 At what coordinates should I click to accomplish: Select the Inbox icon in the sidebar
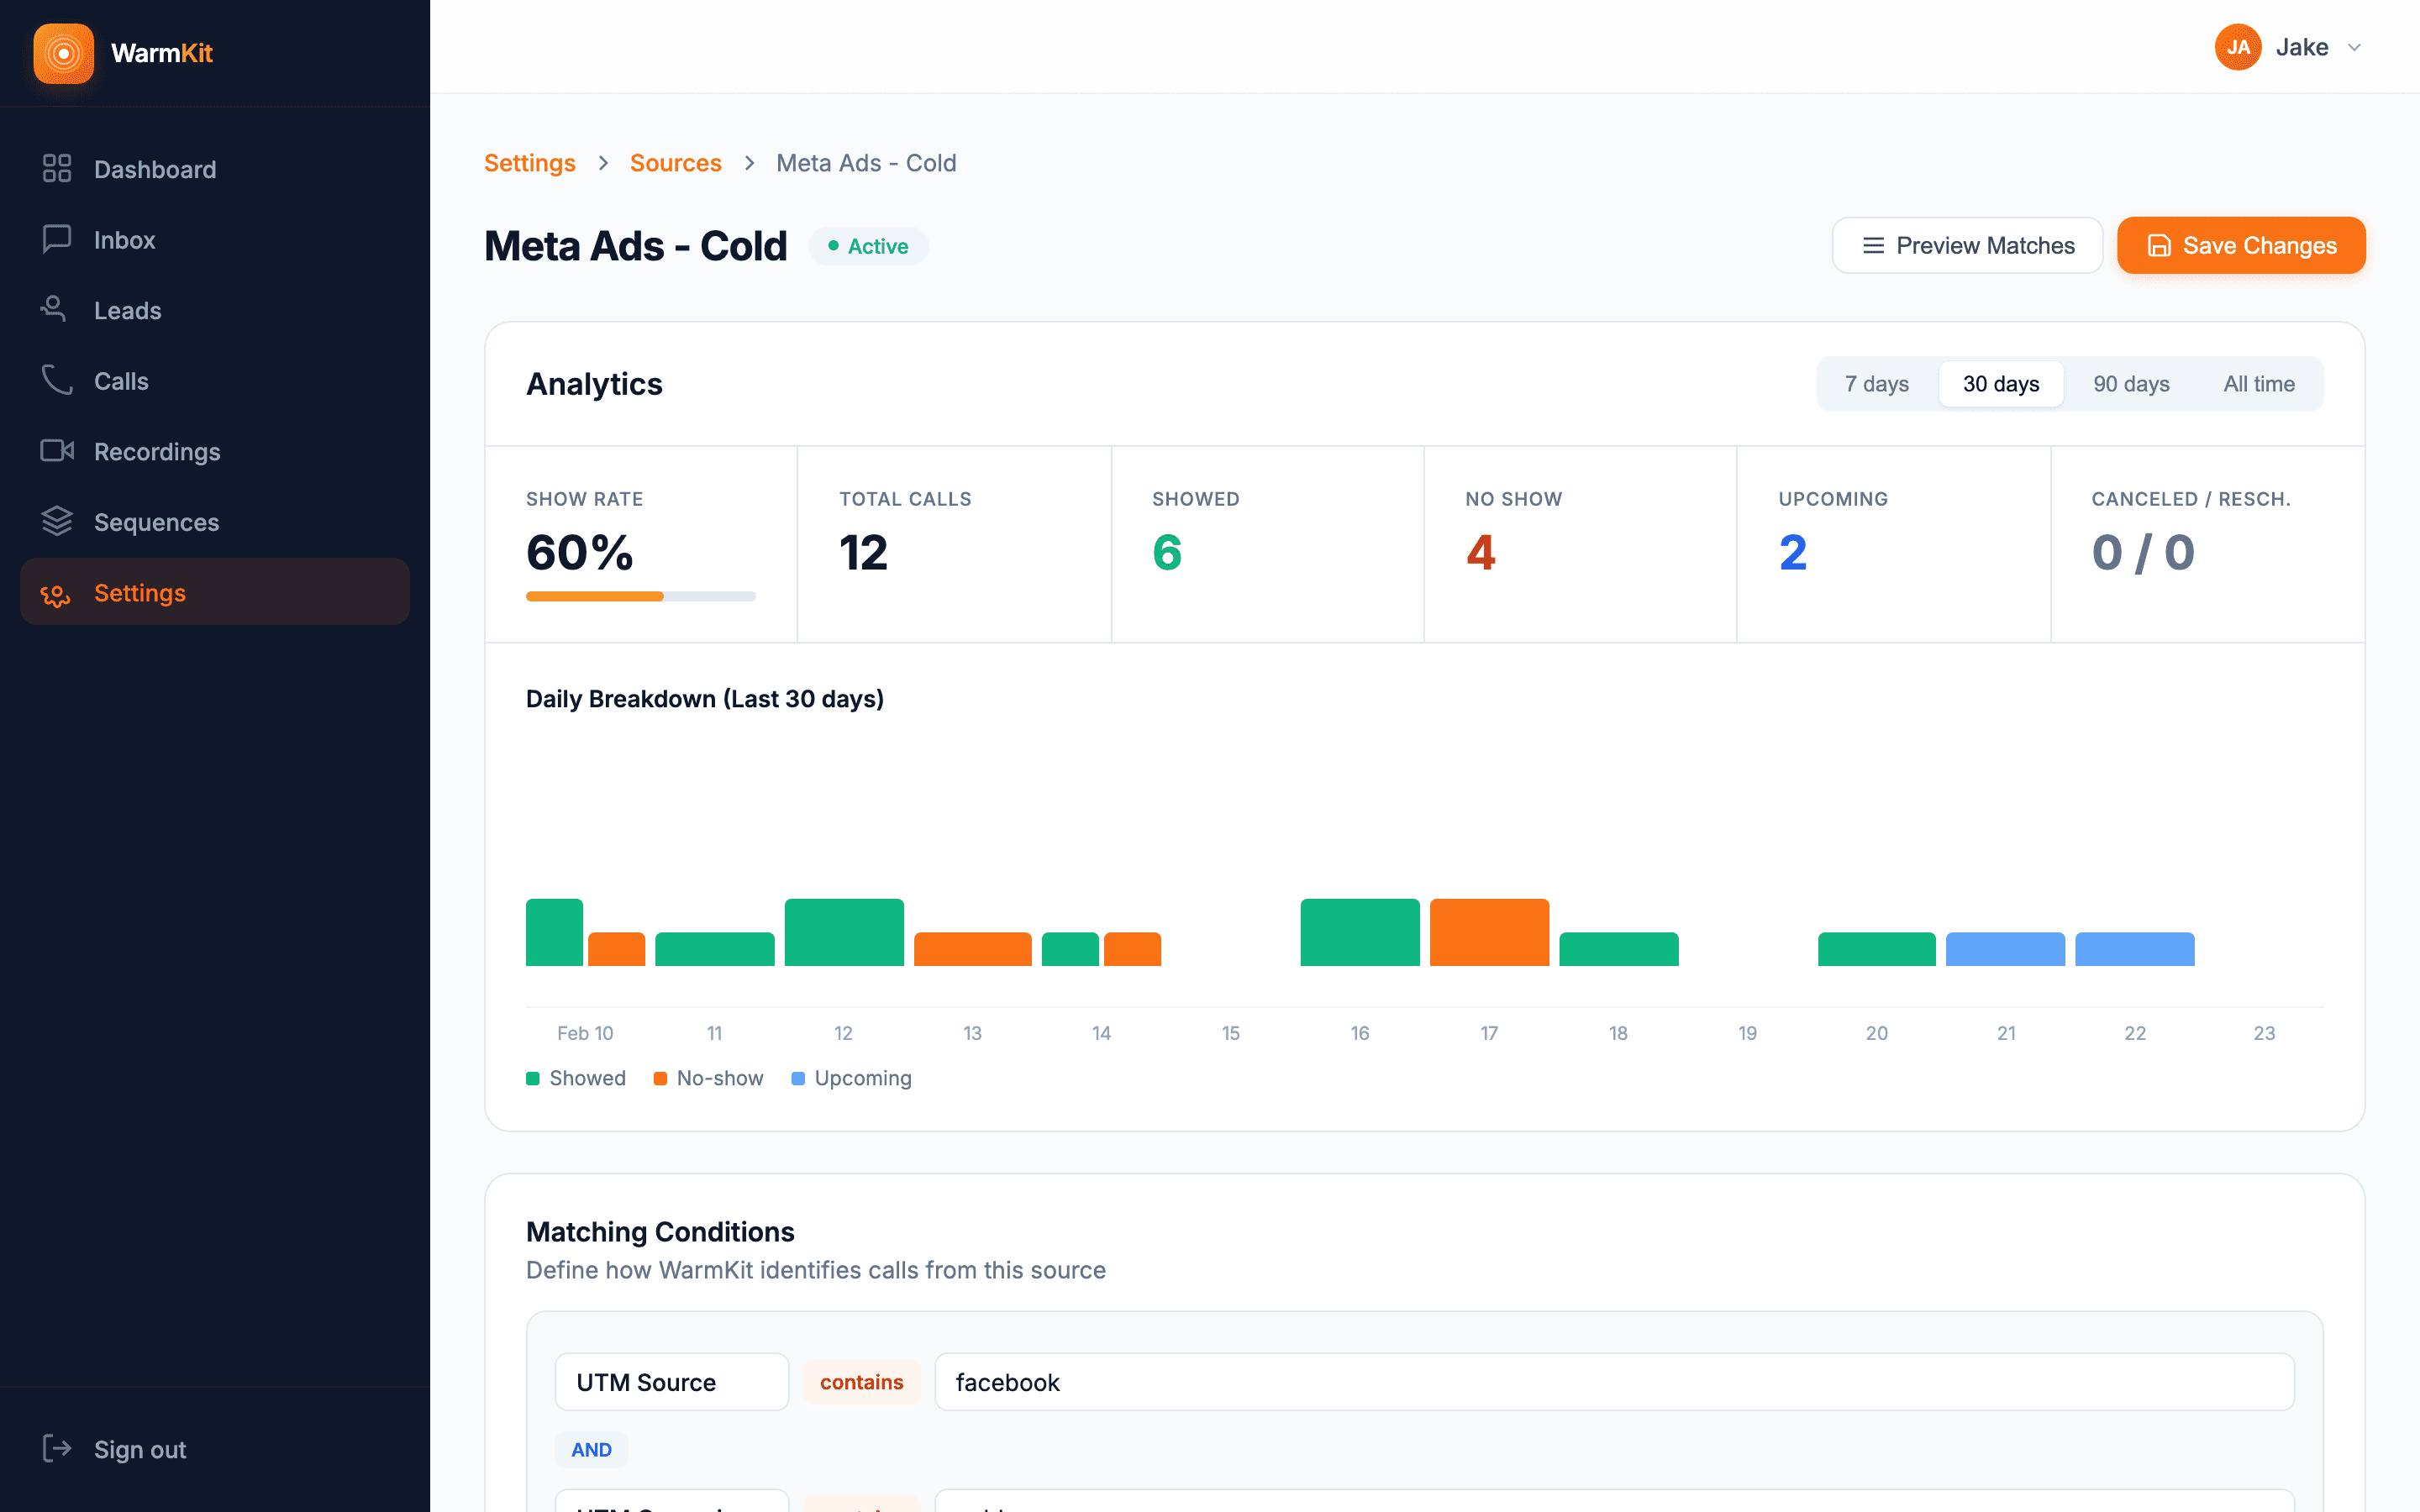(x=57, y=239)
